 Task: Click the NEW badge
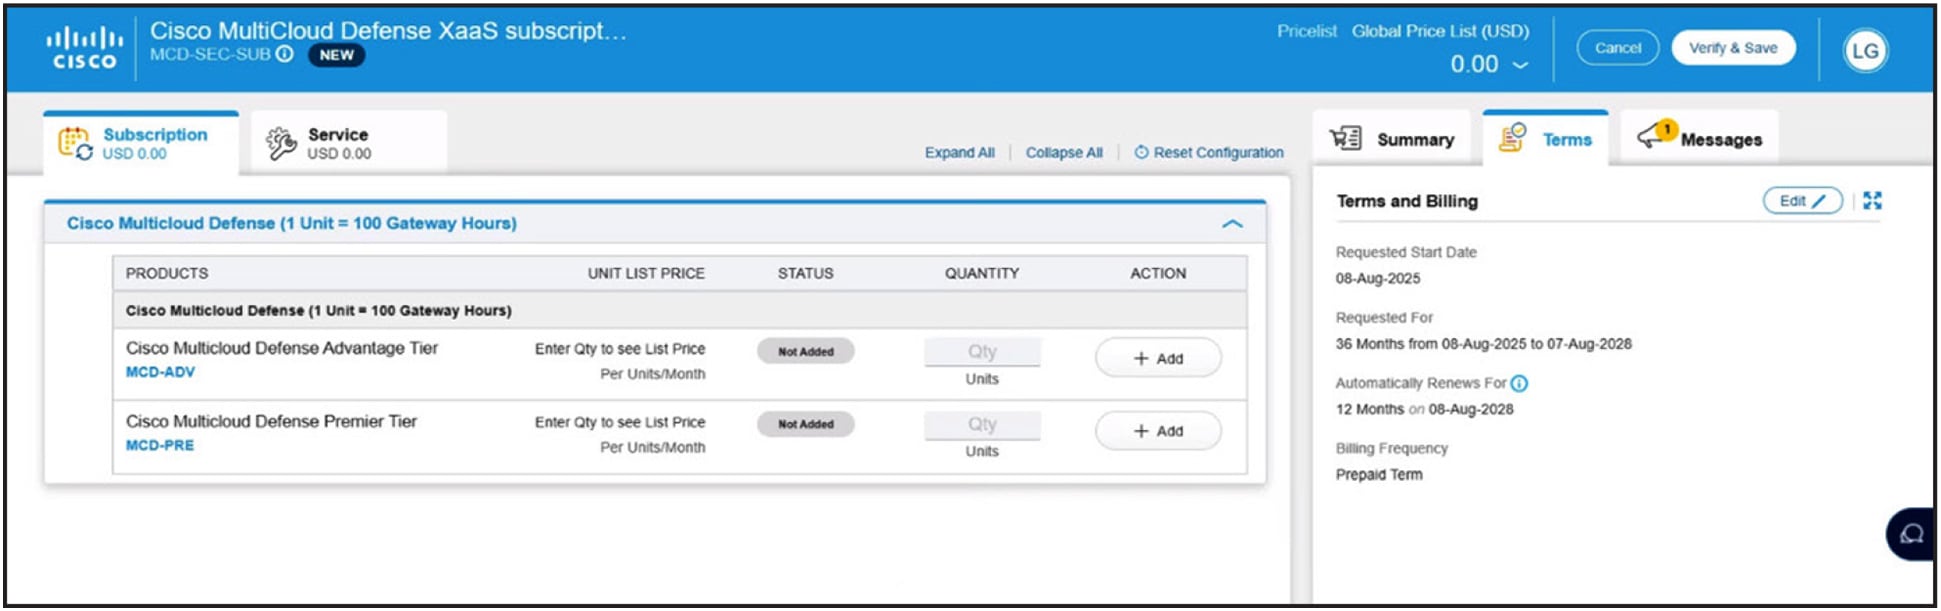[x=336, y=55]
